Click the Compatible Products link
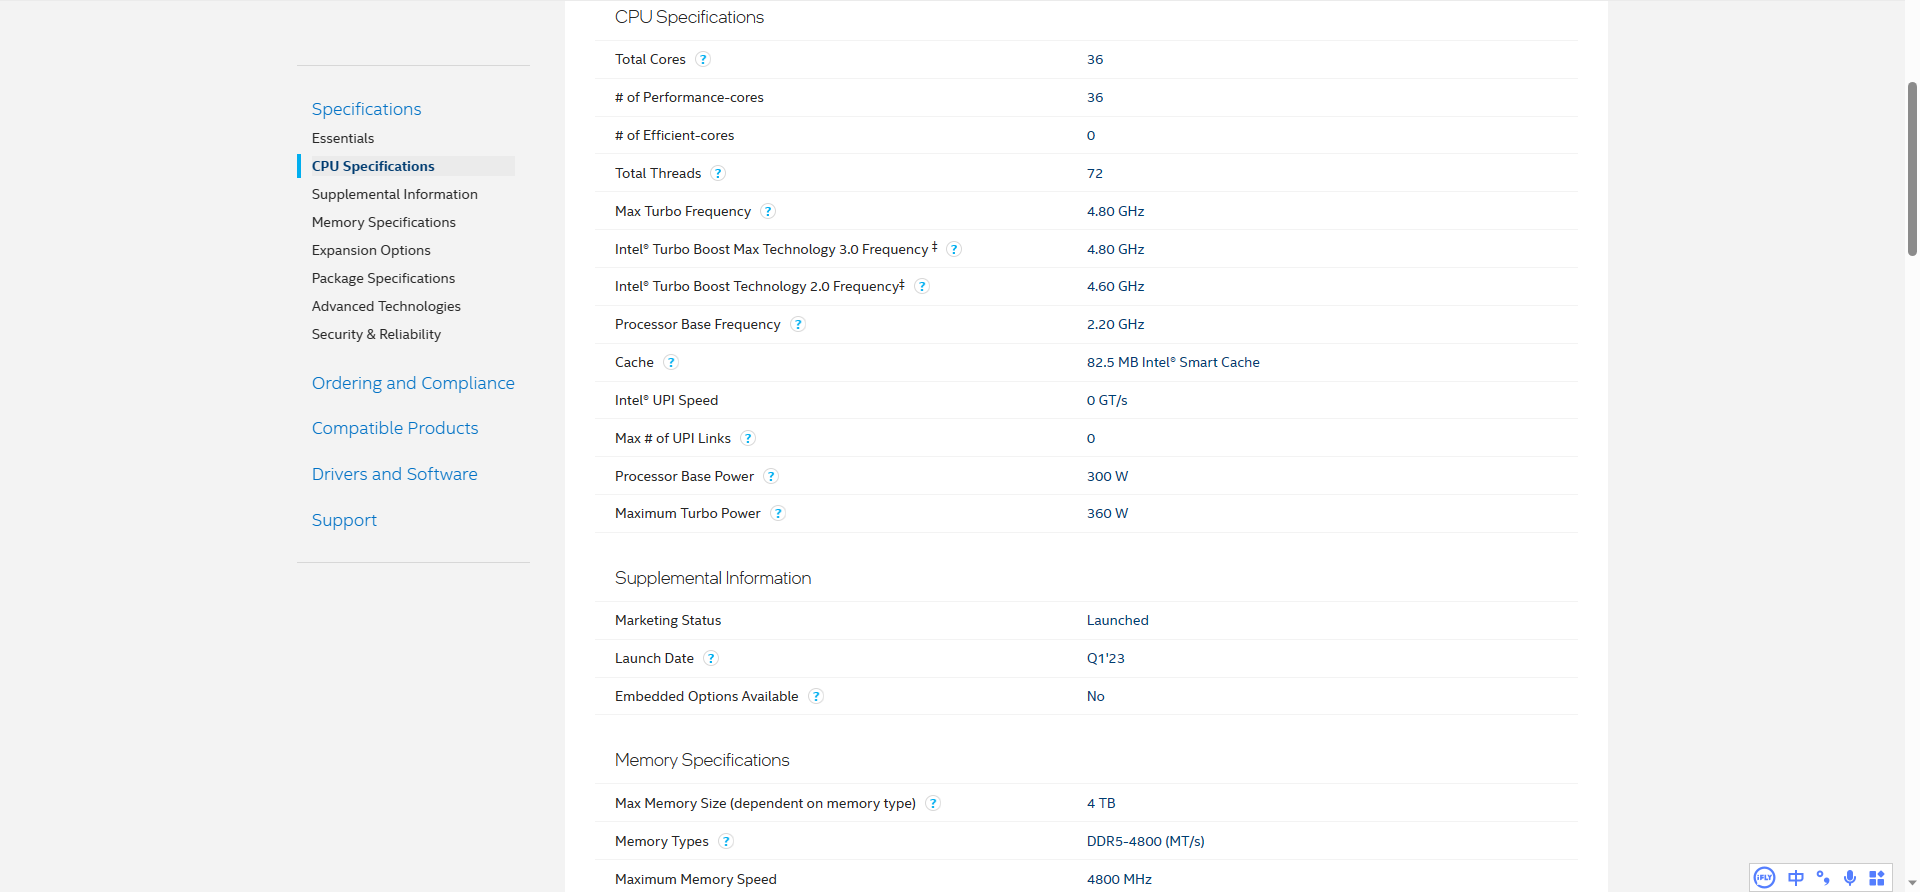The image size is (1920, 892). pos(395,428)
